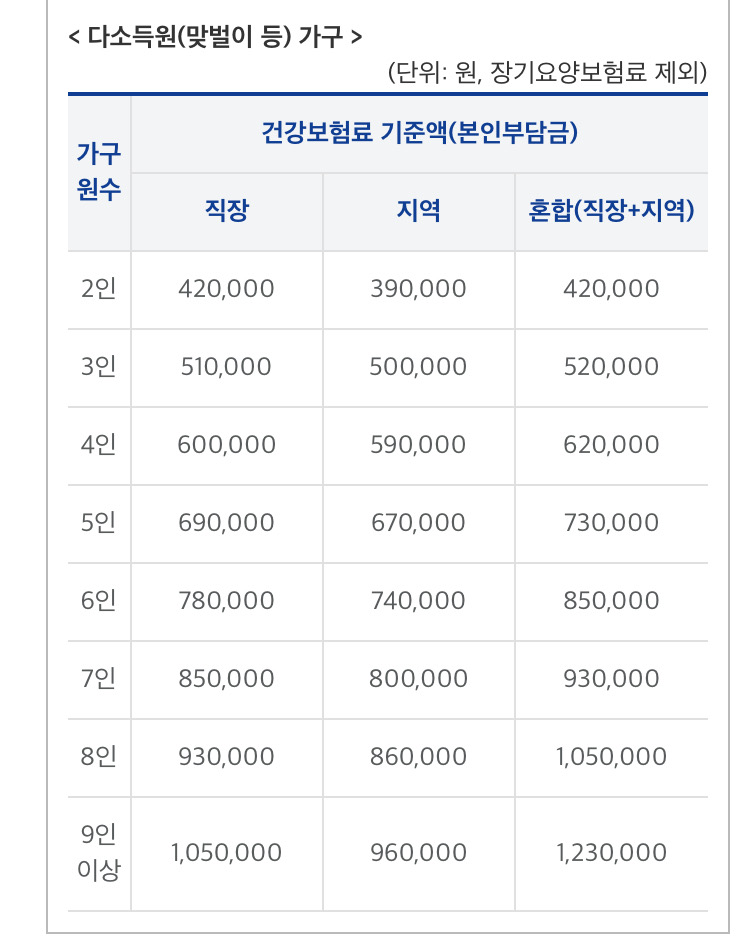Click the 가구원수 header cell
The height and width of the screenshot is (952, 750).
click(99, 172)
